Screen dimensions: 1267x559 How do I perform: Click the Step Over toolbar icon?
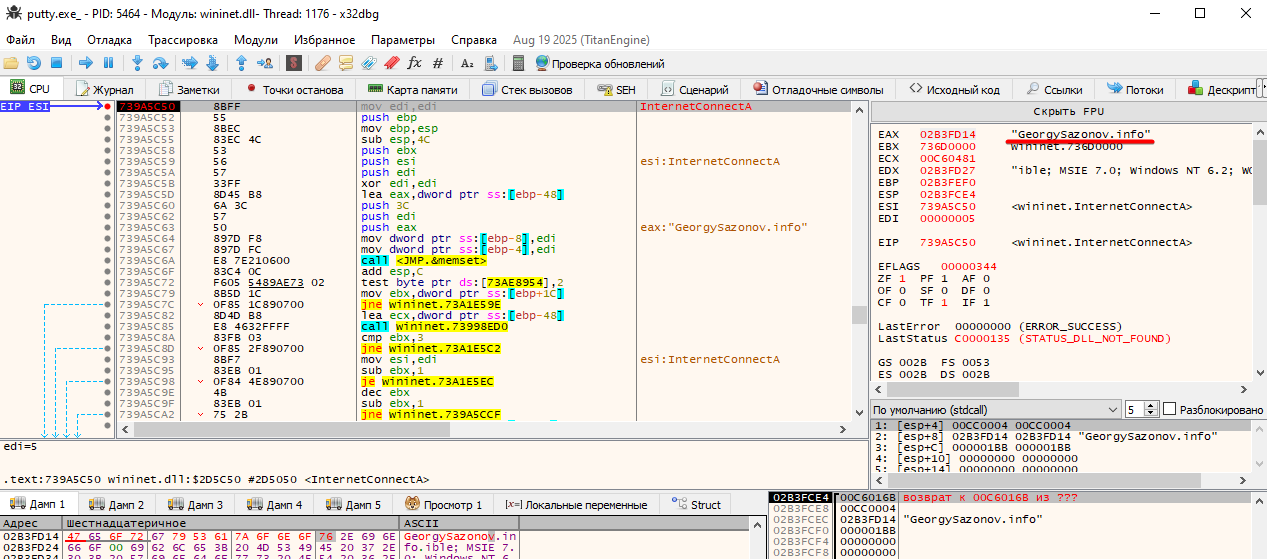click(161, 63)
